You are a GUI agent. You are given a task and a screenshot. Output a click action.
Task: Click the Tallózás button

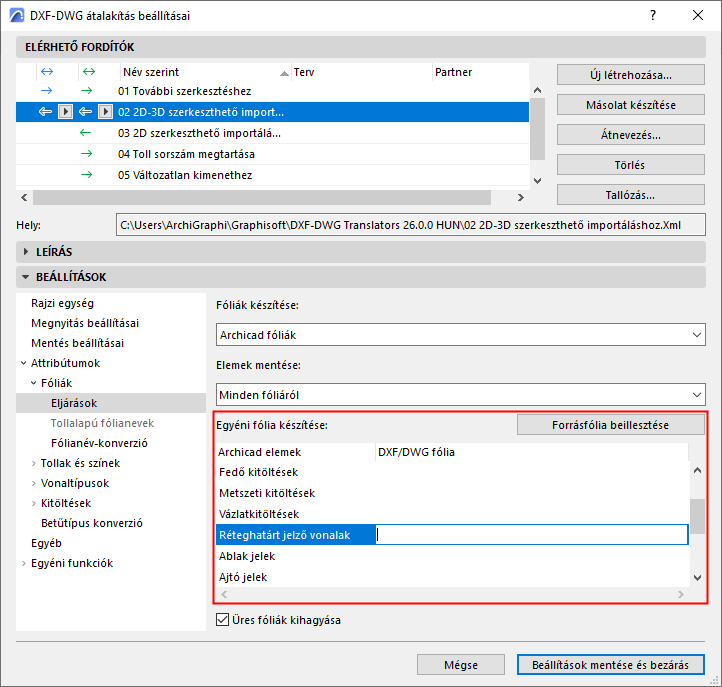(631, 195)
